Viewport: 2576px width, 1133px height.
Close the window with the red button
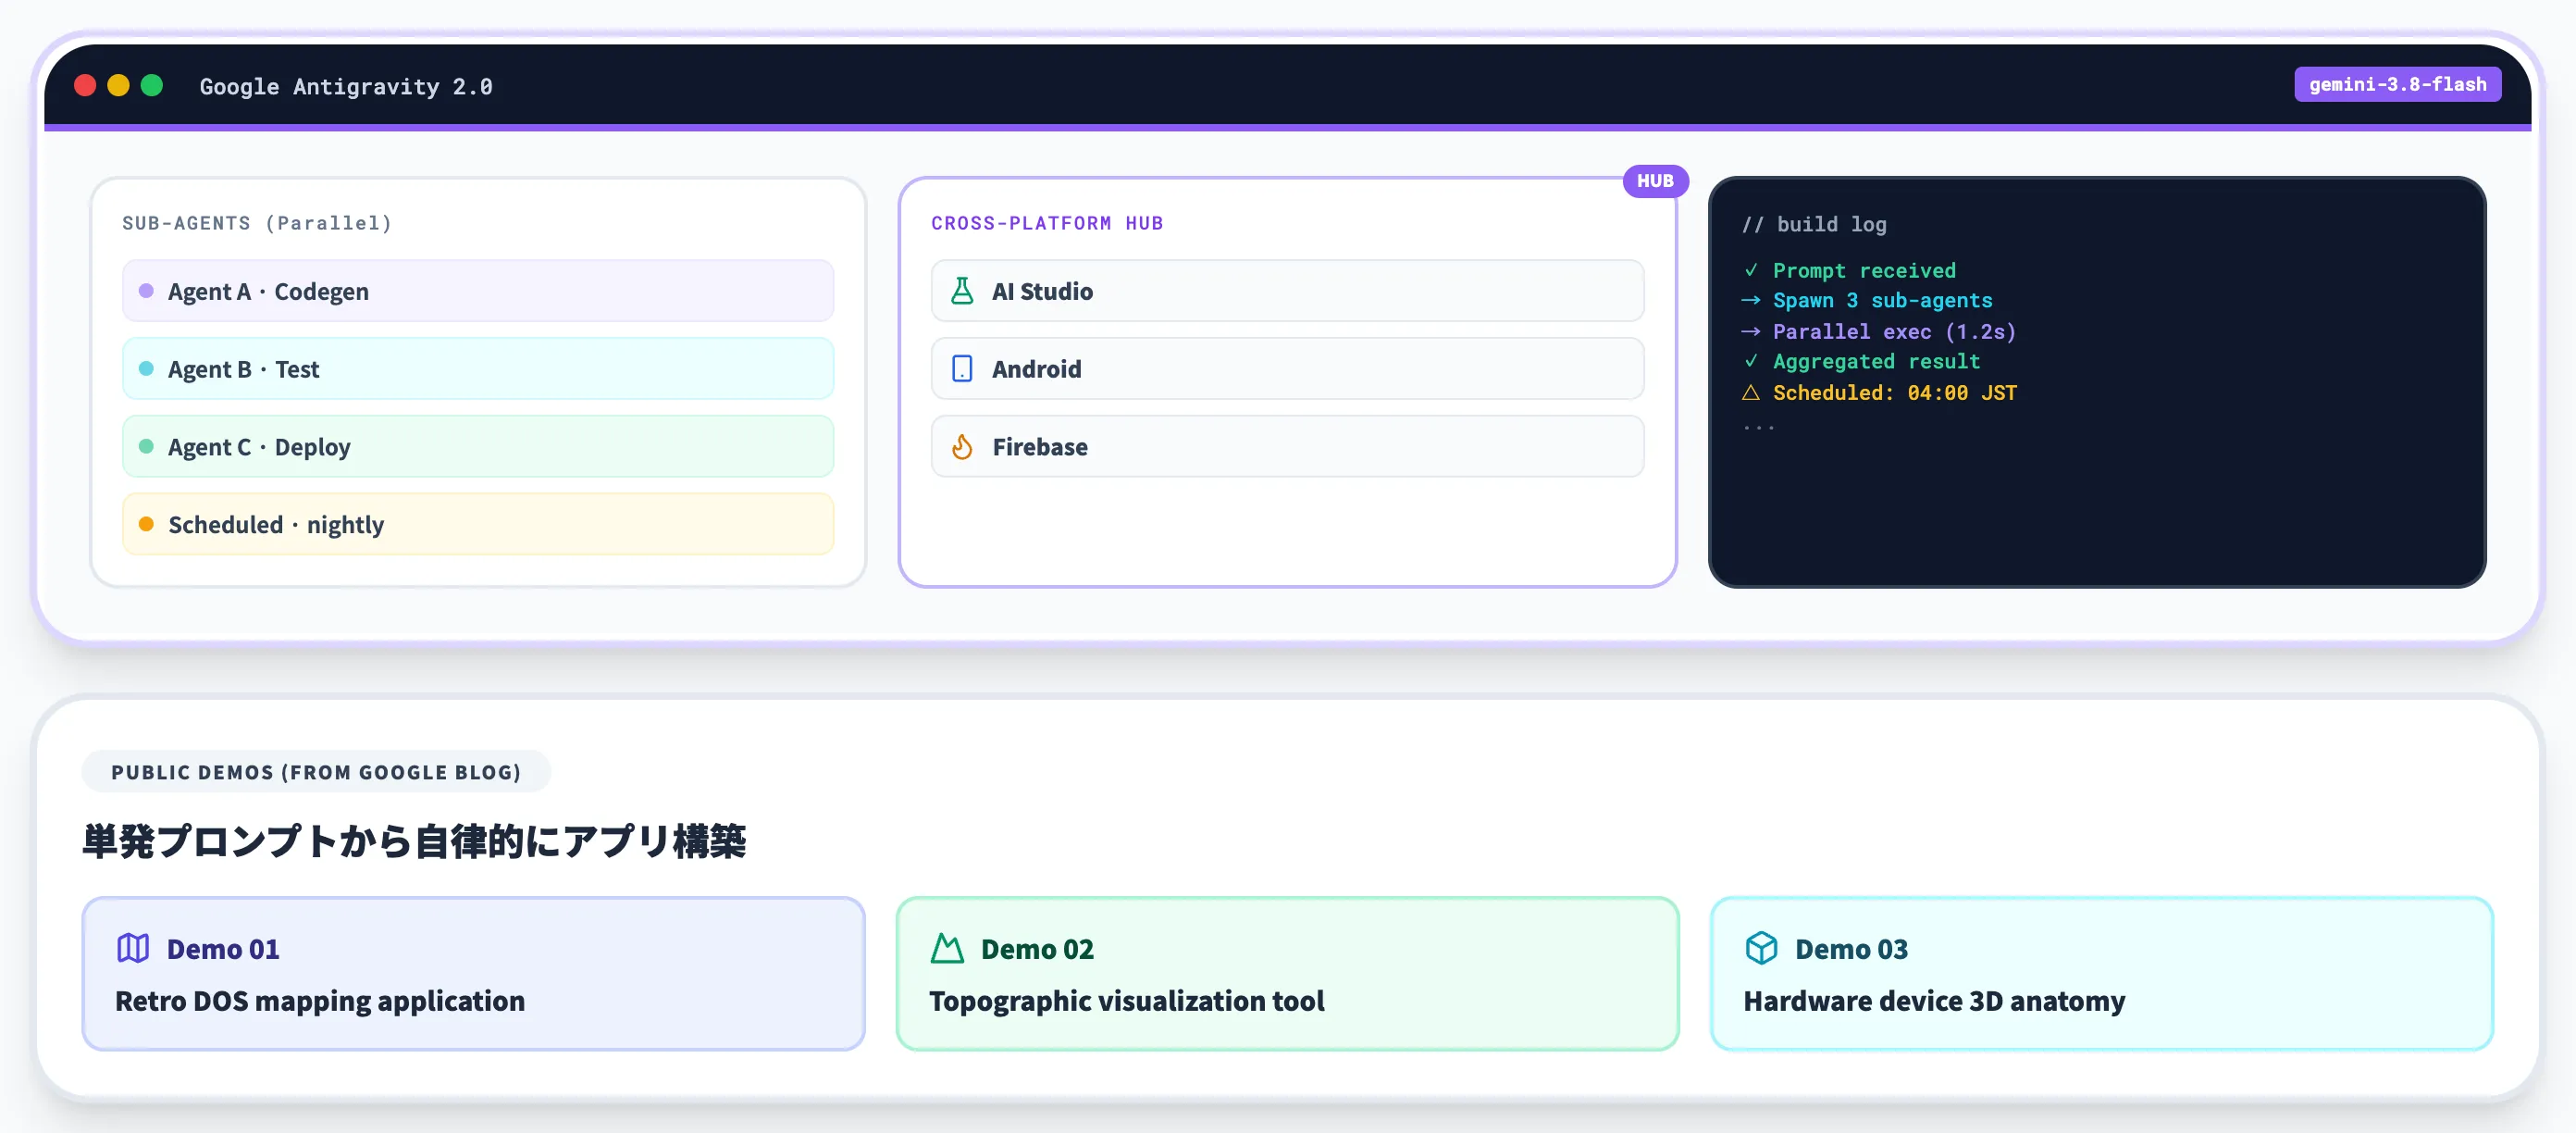[x=85, y=86]
